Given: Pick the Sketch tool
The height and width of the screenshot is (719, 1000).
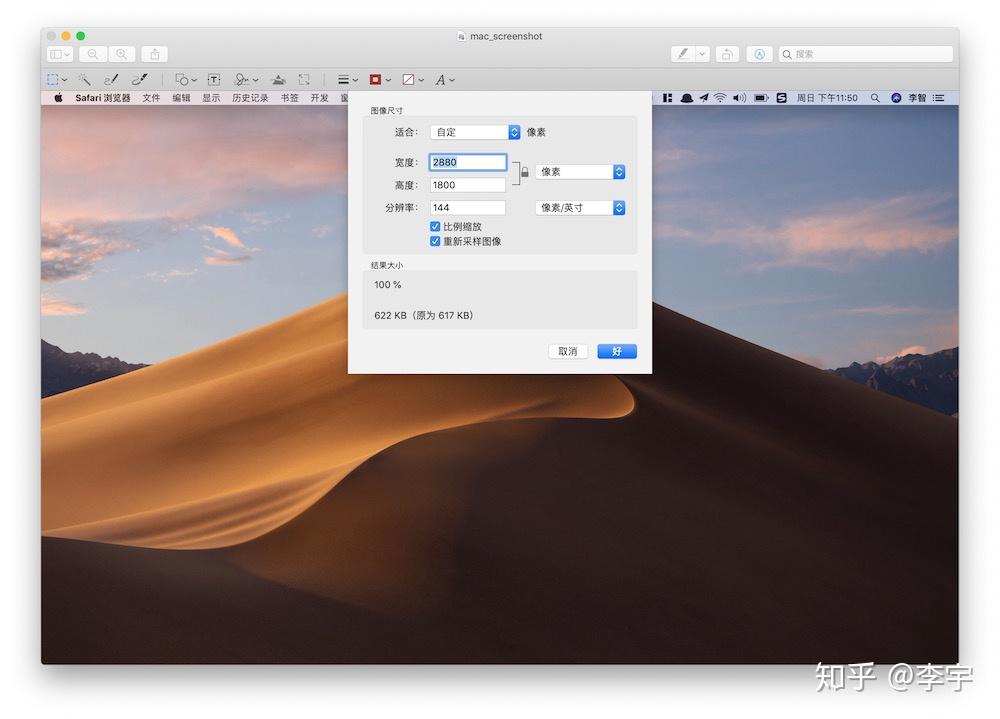Looking at the screenshot, I should [x=111, y=79].
